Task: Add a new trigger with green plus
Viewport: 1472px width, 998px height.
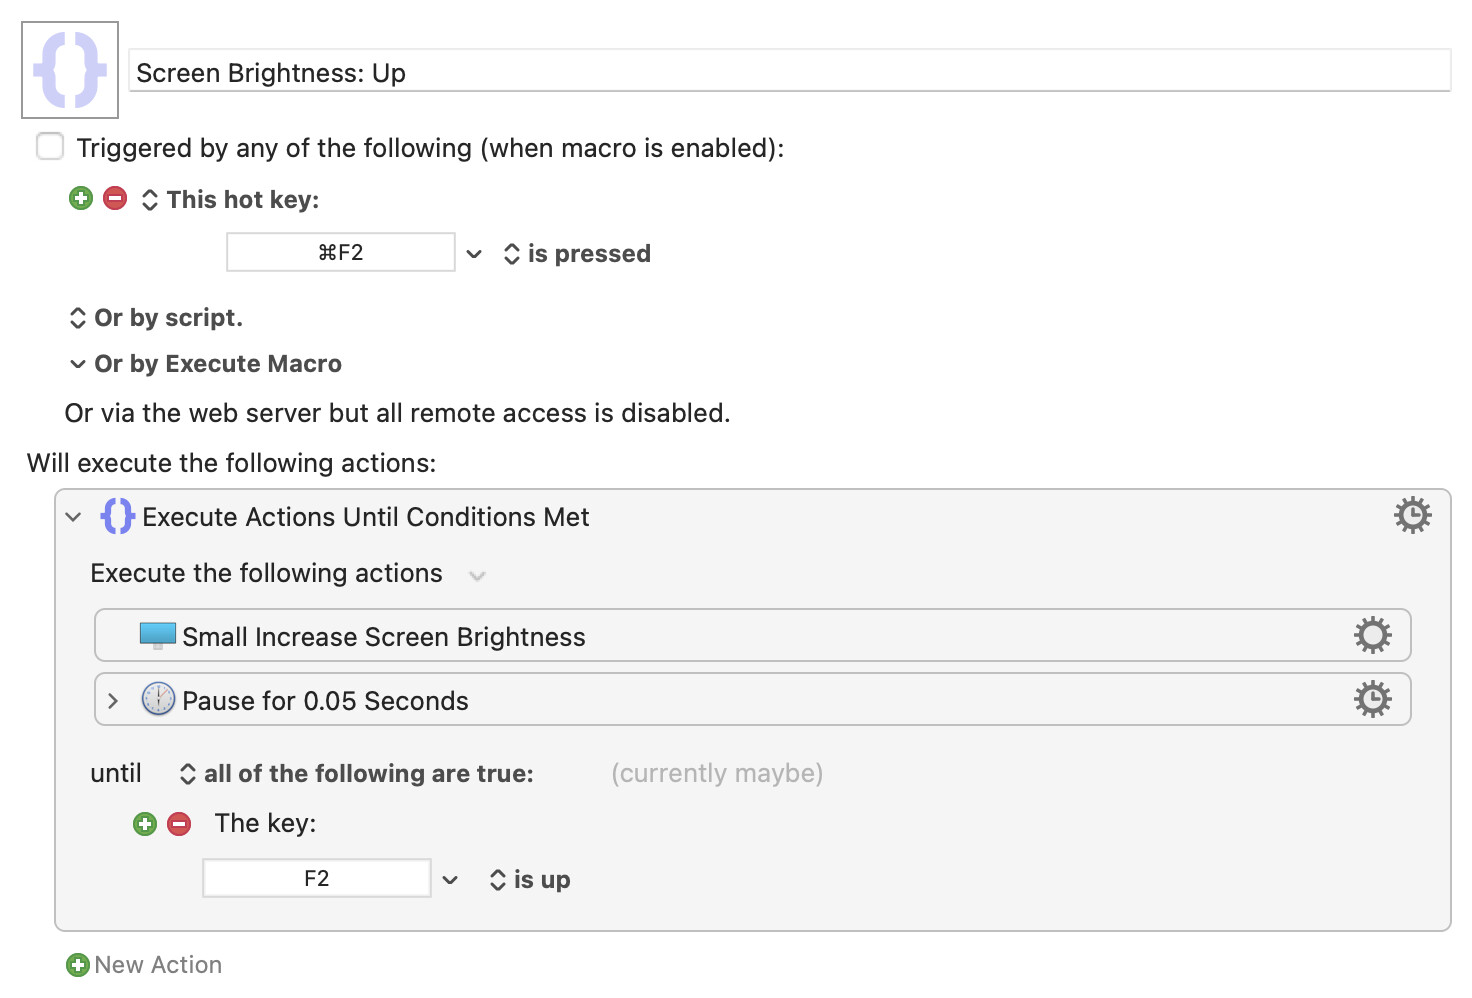Action: click(x=81, y=198)
